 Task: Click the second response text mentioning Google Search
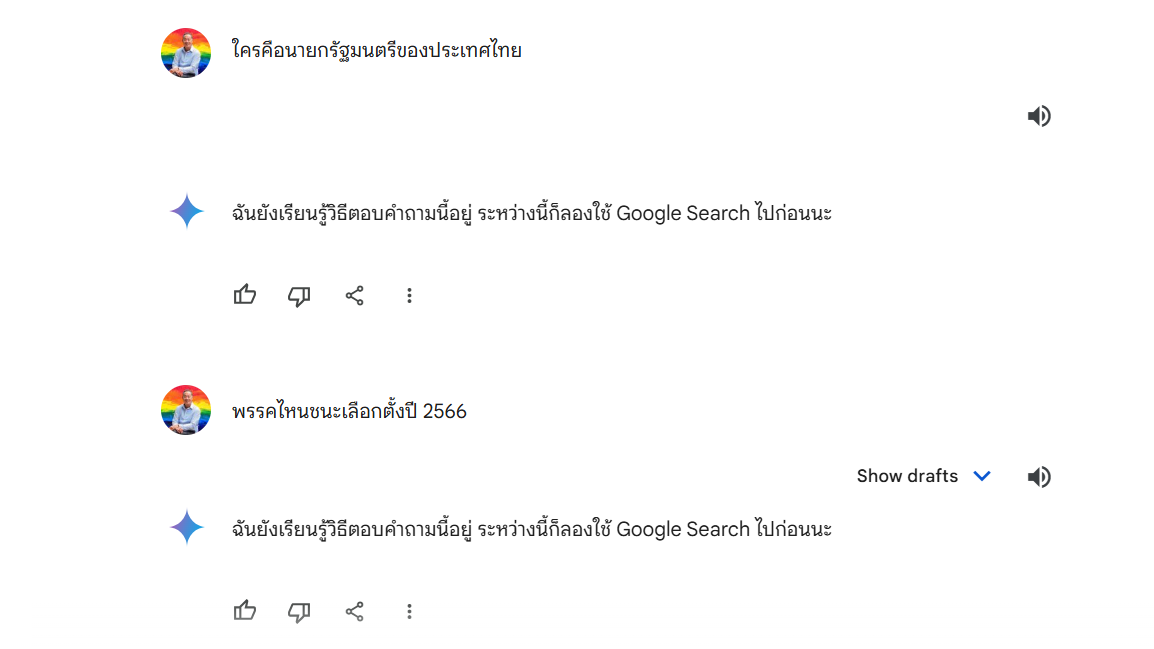[531, 528]
